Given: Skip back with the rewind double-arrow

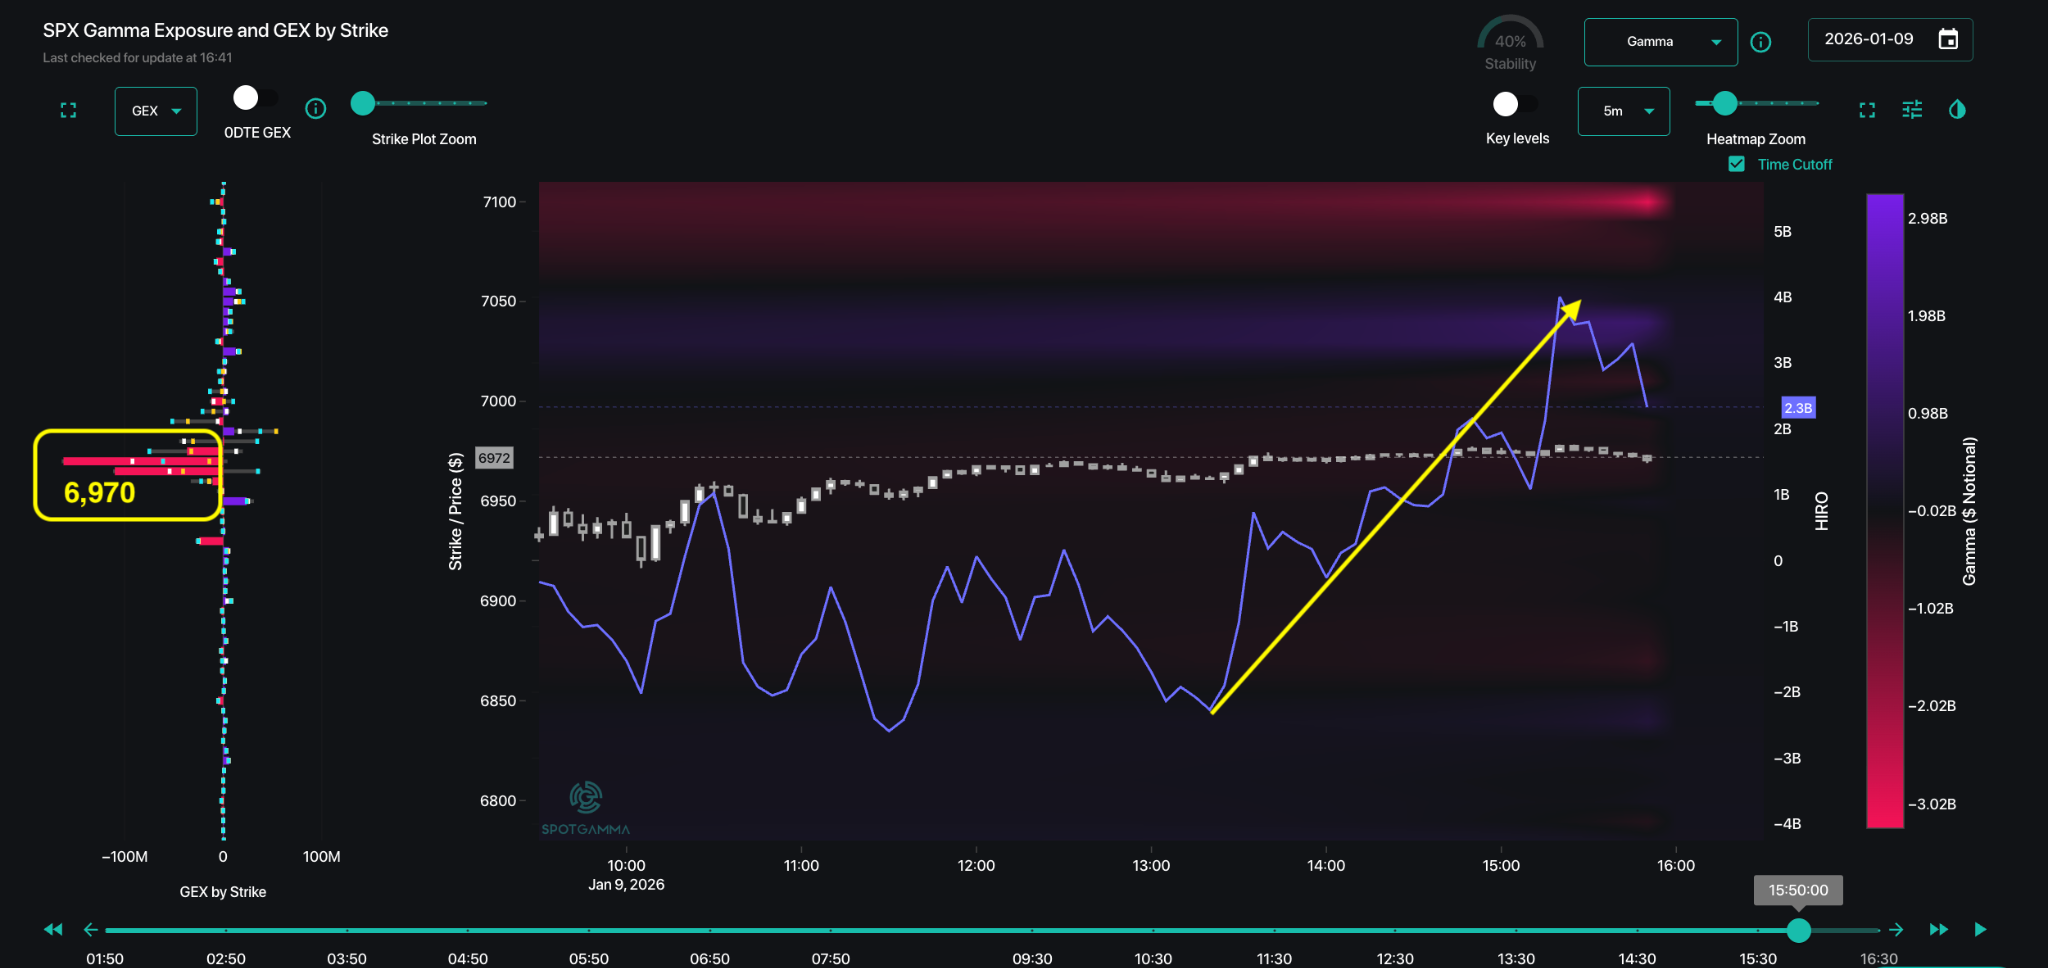Looking at the screenshot, I should click(x=53, y=930).
